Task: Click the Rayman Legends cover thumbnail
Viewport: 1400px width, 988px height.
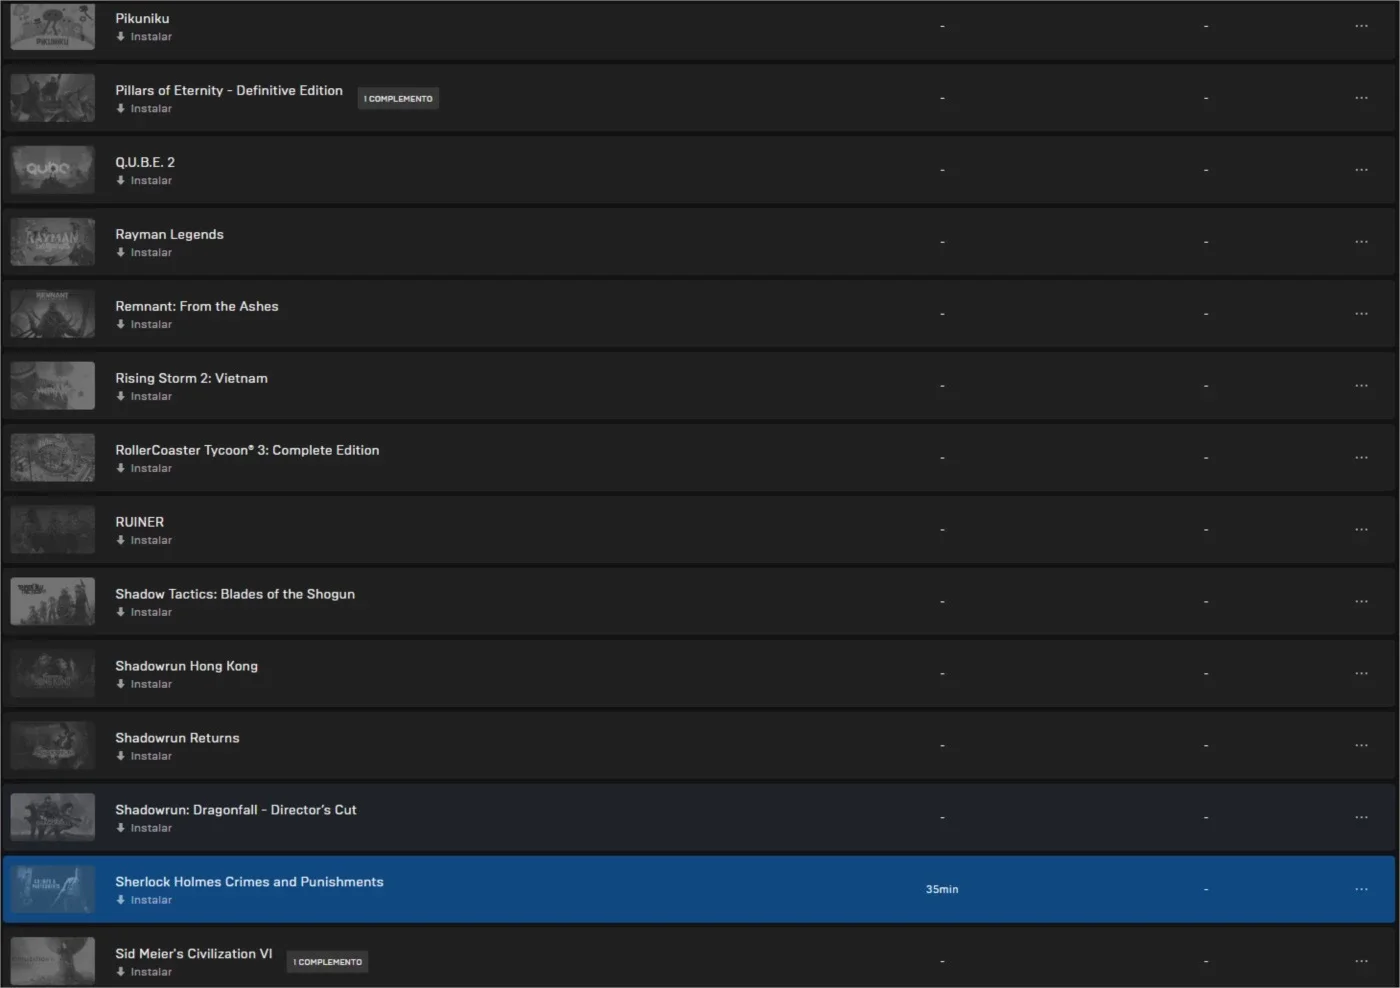Action: (x=52, y=242)
